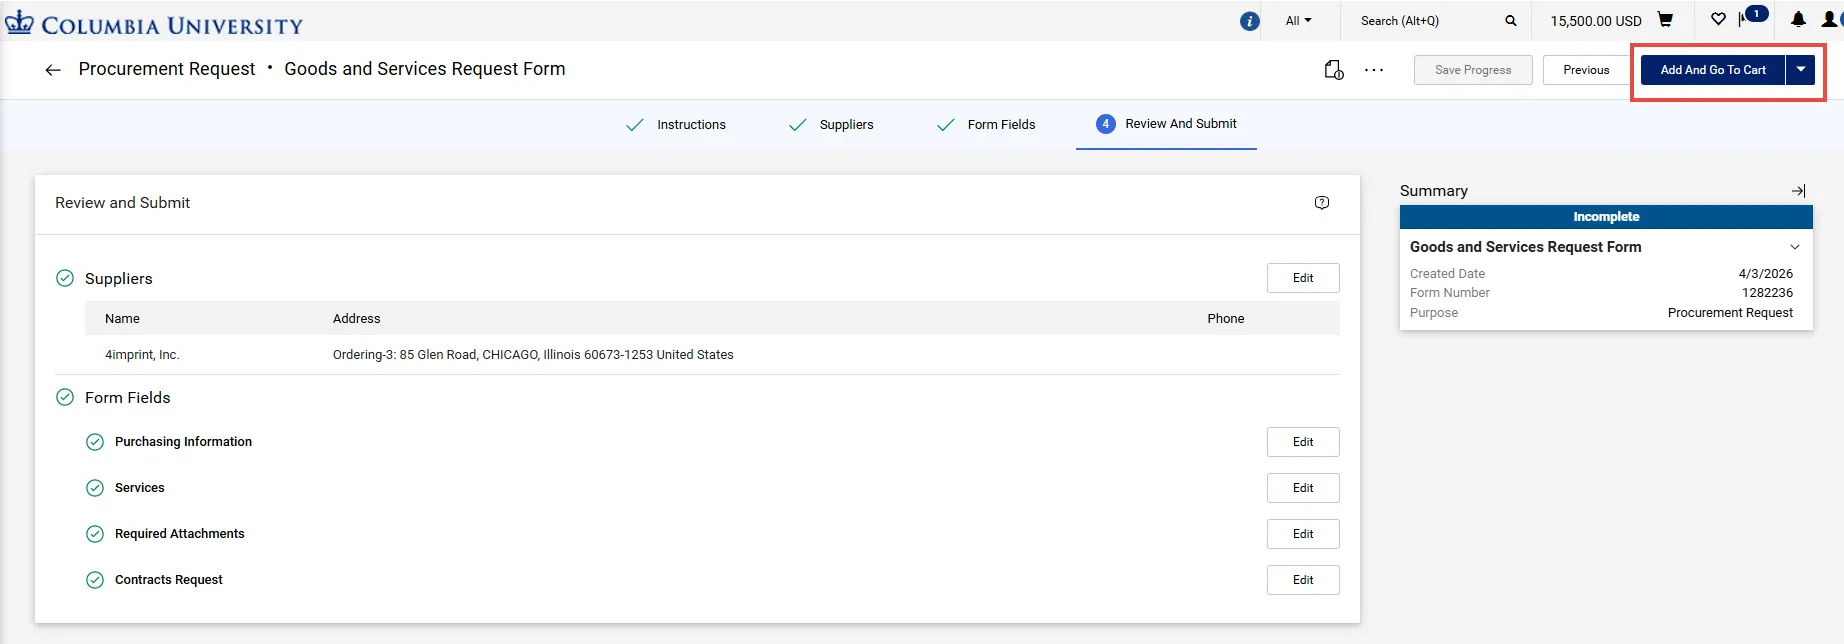1844x644 pixels.
Task: Collapse Goods and Services Request Form summary chevron
Action: pos(1795,247)
